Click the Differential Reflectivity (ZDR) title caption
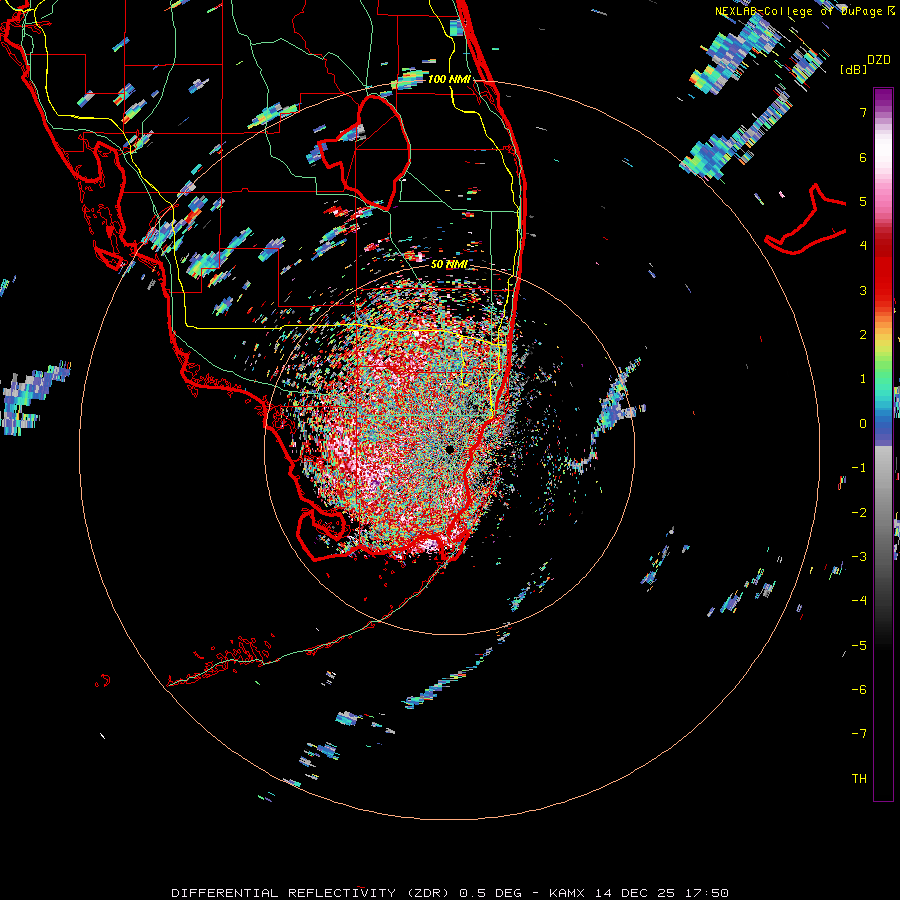Image resolution: width=900 pixels, height=900 pixels. pos(450,893)
